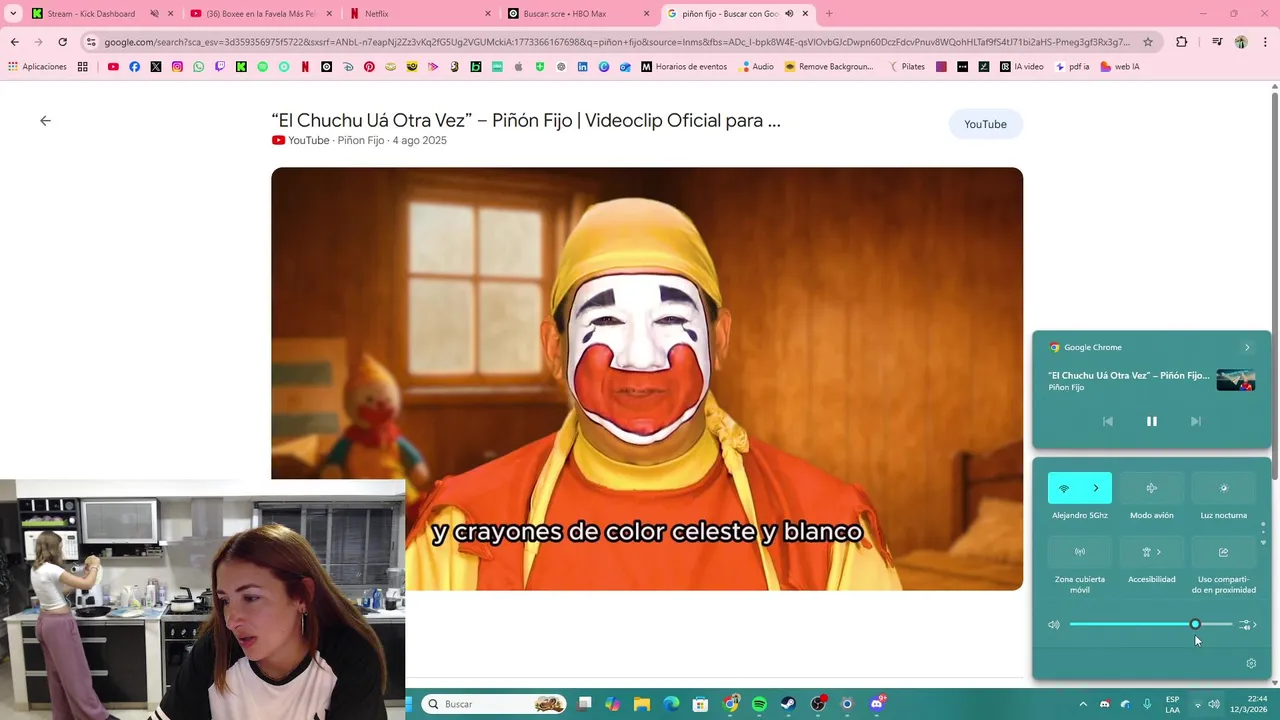Open Accesibilidad quick settings

1152,552
